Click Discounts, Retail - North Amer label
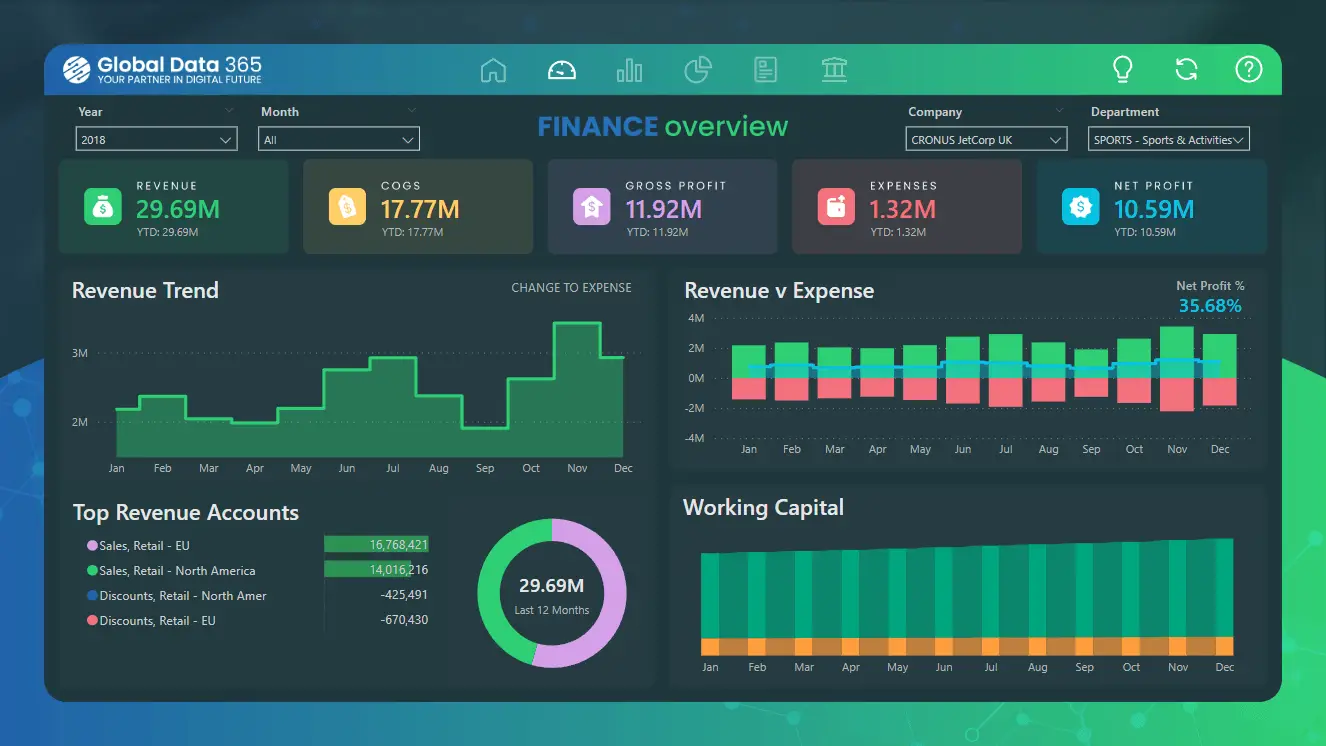This screenshot has width=1326, height=746. 183,596
